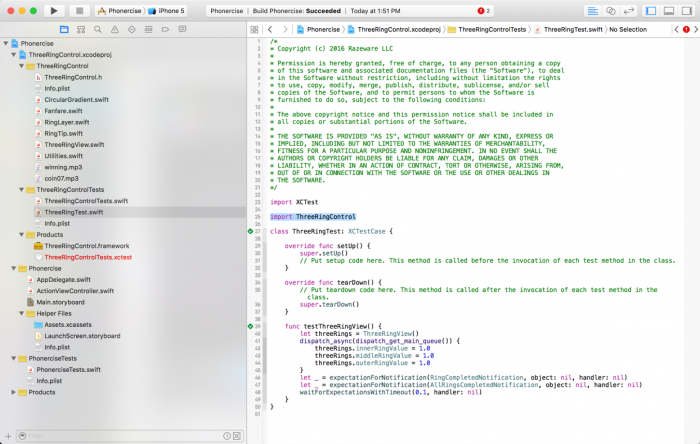
Task: Collapse the inner Products group
Action: click(x=21, y=235)
